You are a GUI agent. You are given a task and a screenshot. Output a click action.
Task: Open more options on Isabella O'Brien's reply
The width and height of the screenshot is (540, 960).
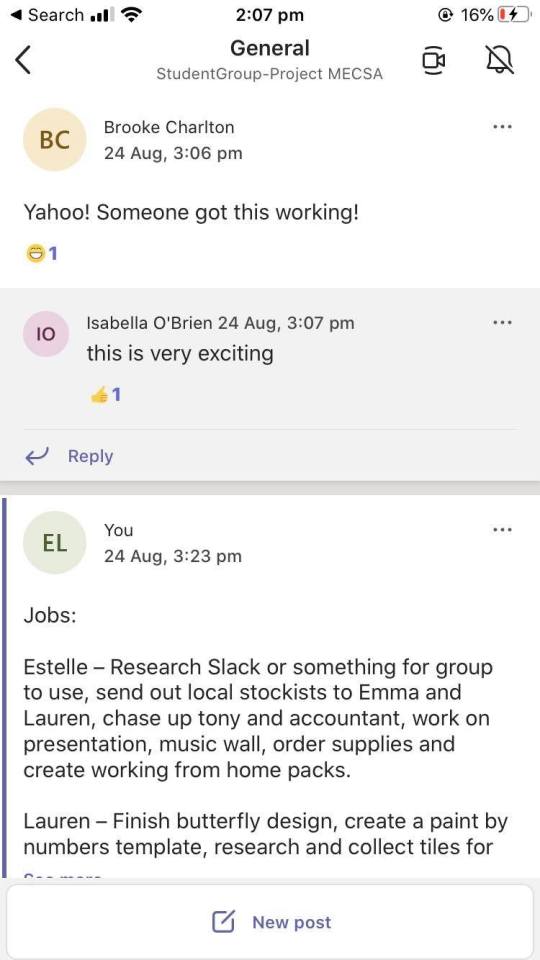[502, 322]
